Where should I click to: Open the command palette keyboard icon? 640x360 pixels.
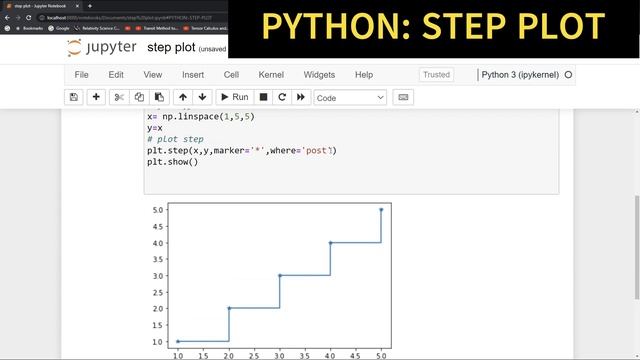tap(403, 97)
